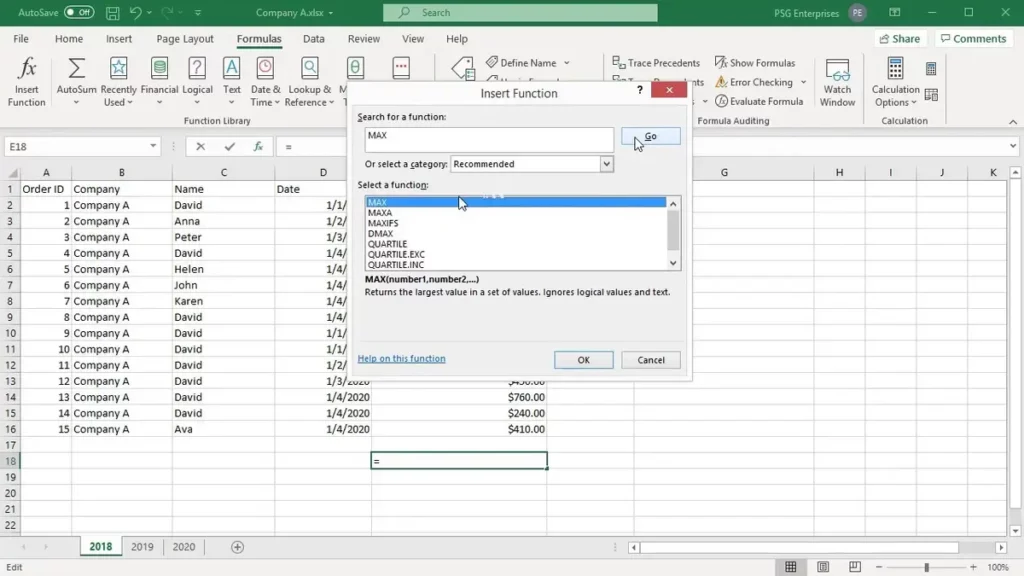Open Recently Used functions
Viewport: 1024px width, 576px height.
[118, 82]
